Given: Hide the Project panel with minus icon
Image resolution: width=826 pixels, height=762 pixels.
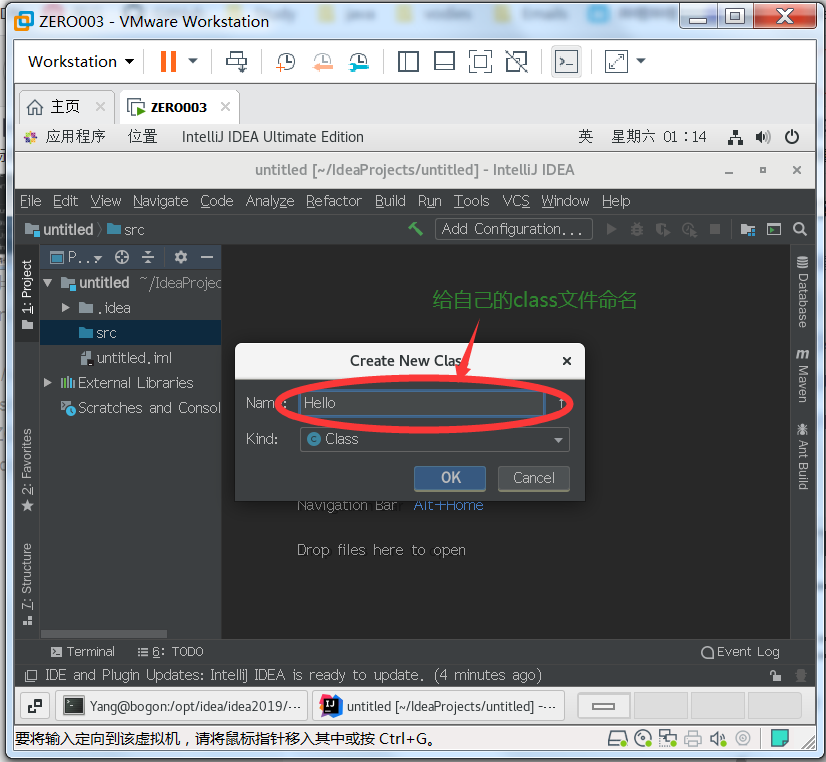Looking at the screenshot, I should click(x=207, y=257).
